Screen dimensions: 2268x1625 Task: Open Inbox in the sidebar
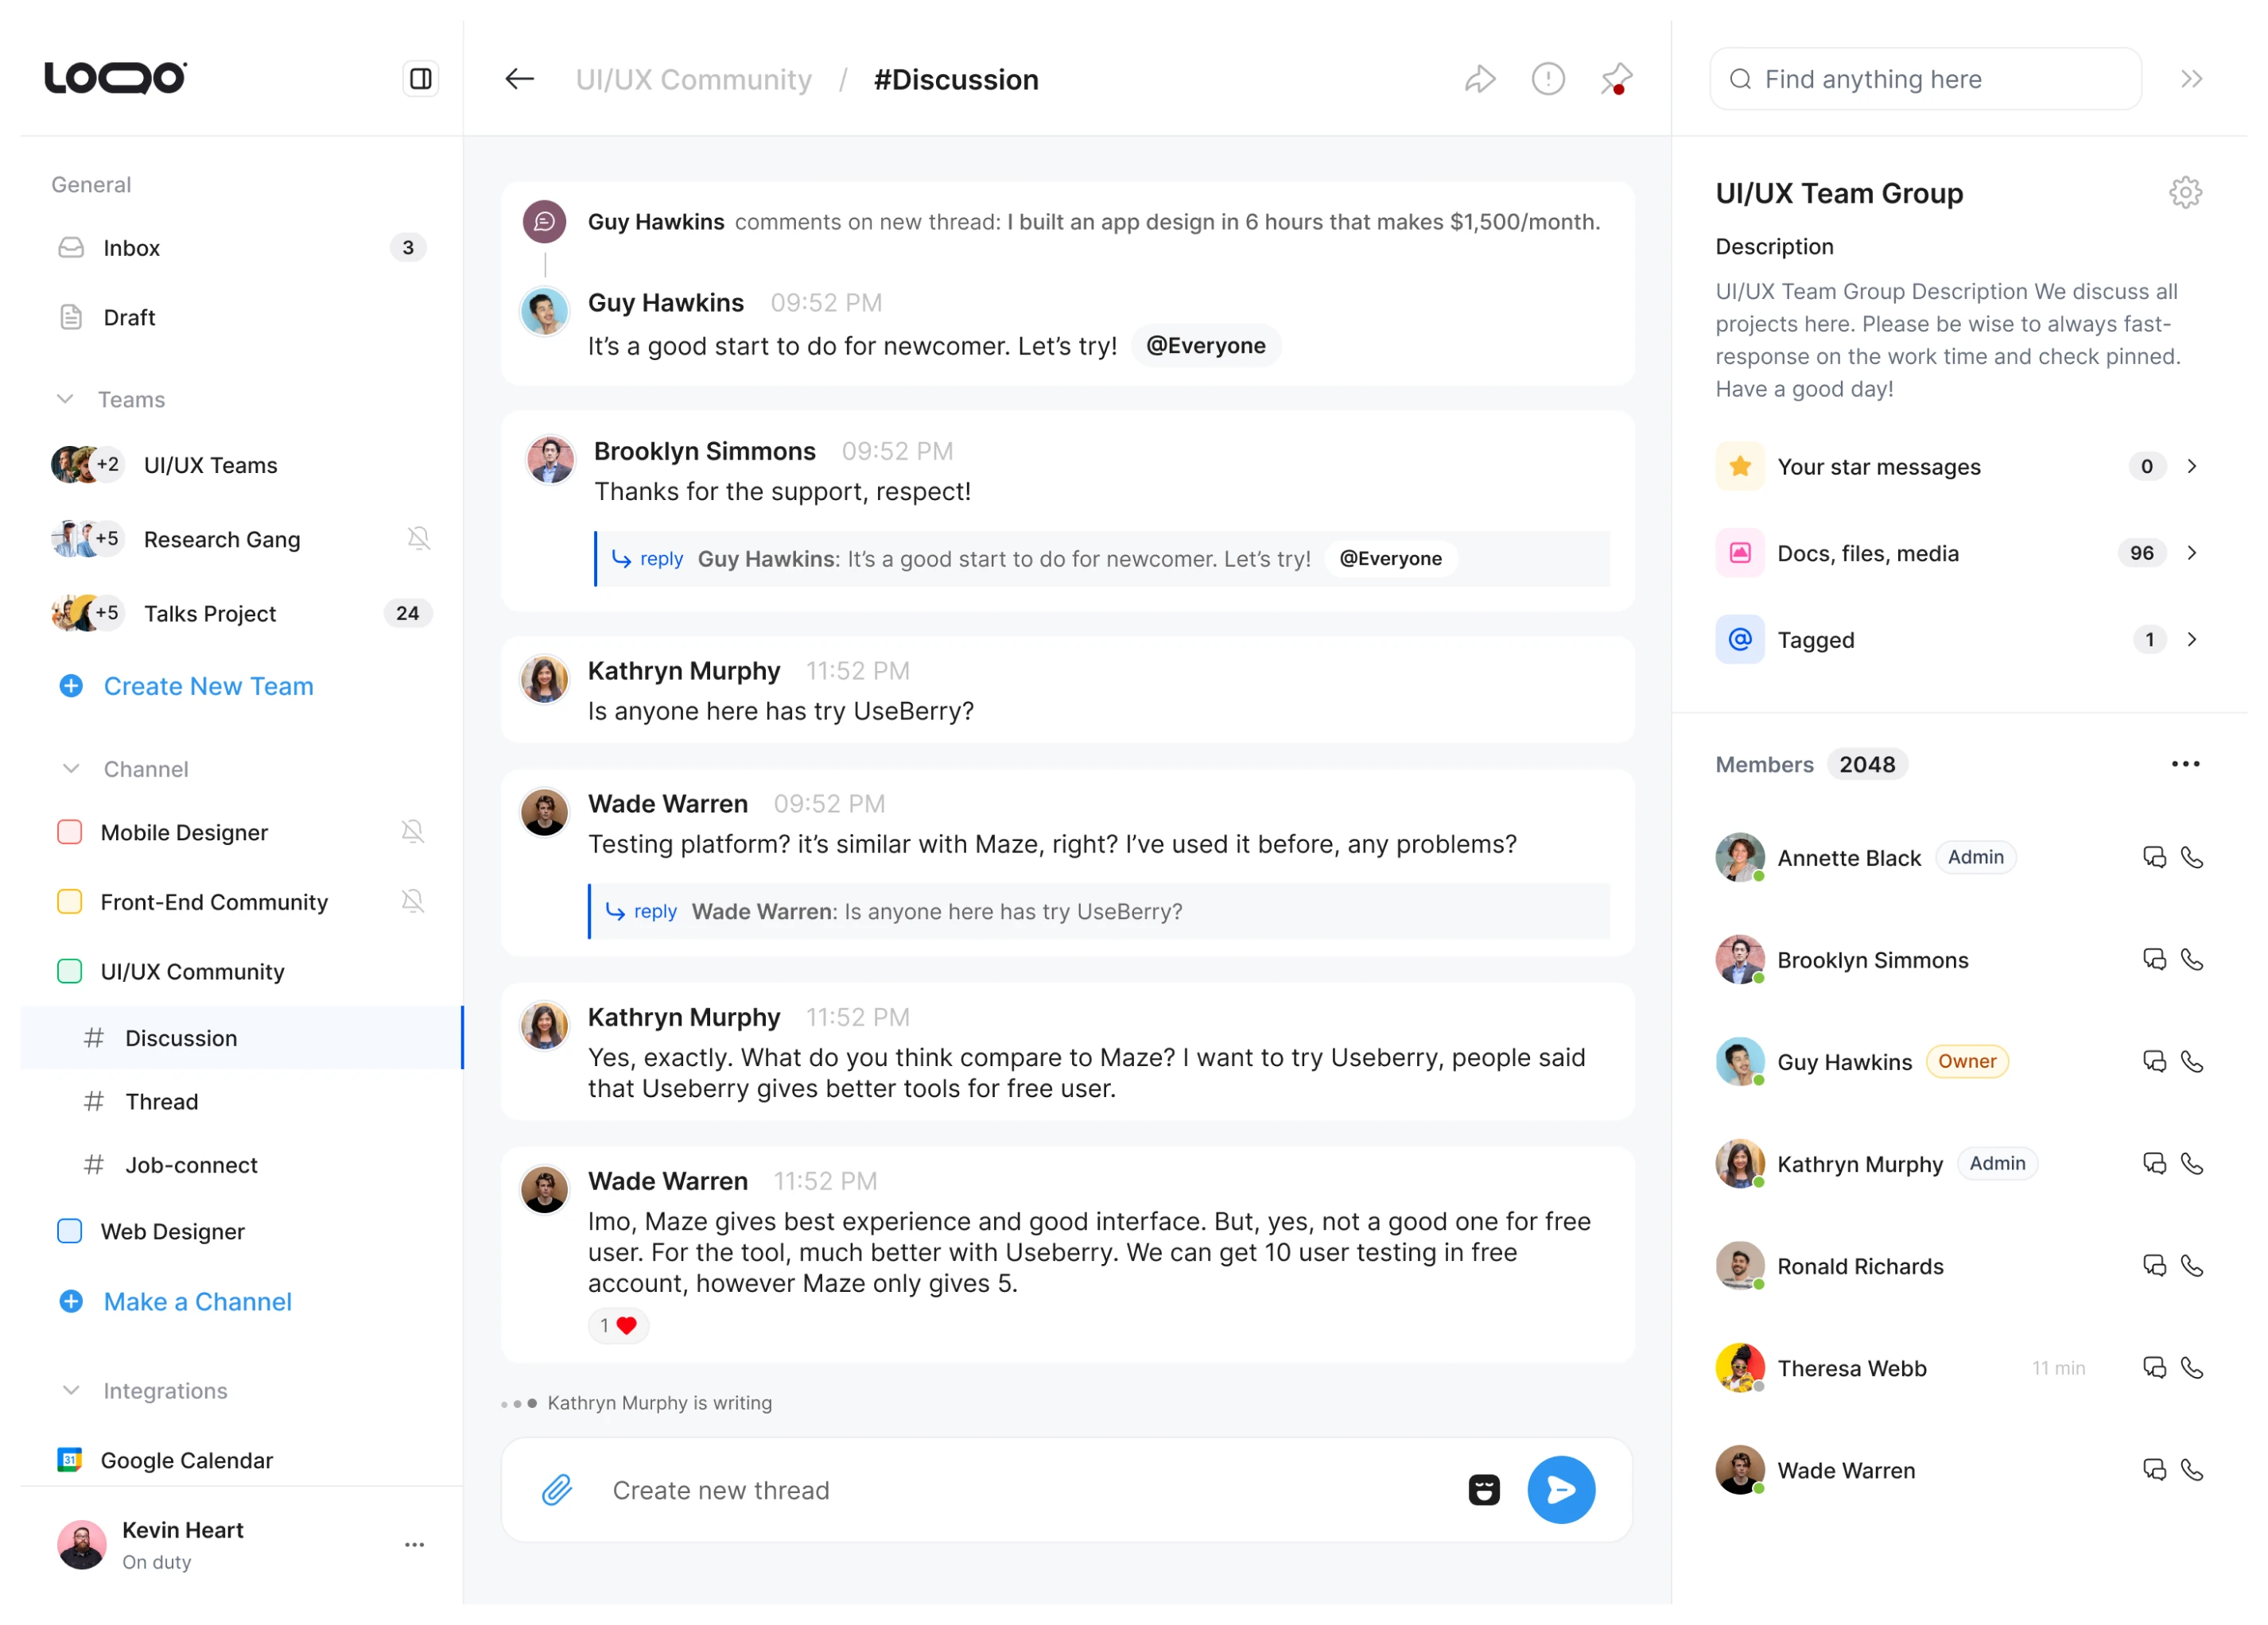131,248
